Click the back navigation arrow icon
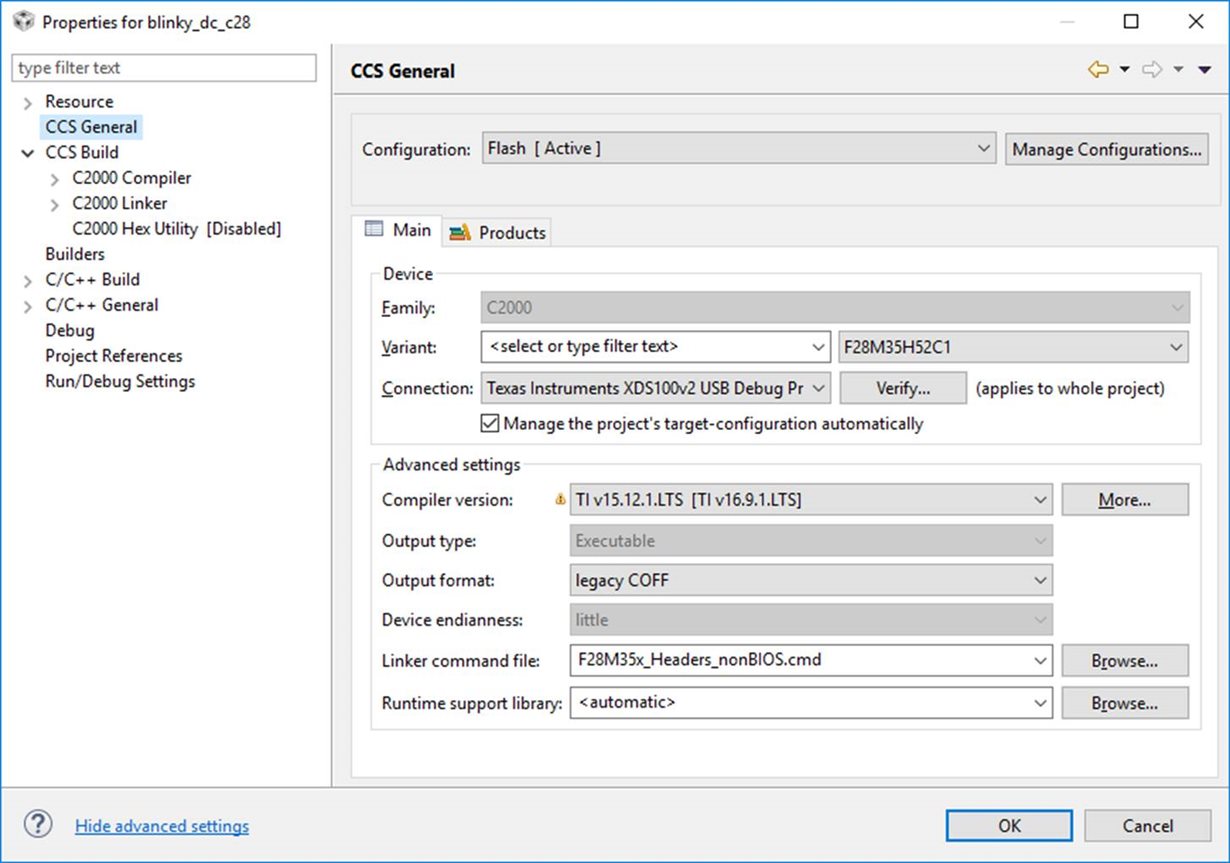The image size is (1230, 863). pyautogui.click(x=1098, y=70)
